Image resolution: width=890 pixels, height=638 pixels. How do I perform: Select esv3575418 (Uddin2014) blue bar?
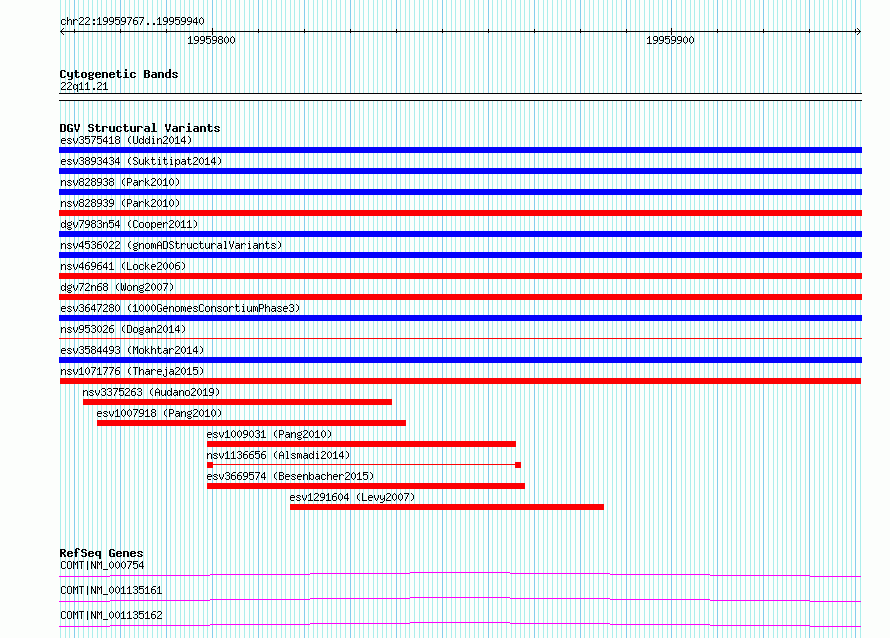pos(460,150)
